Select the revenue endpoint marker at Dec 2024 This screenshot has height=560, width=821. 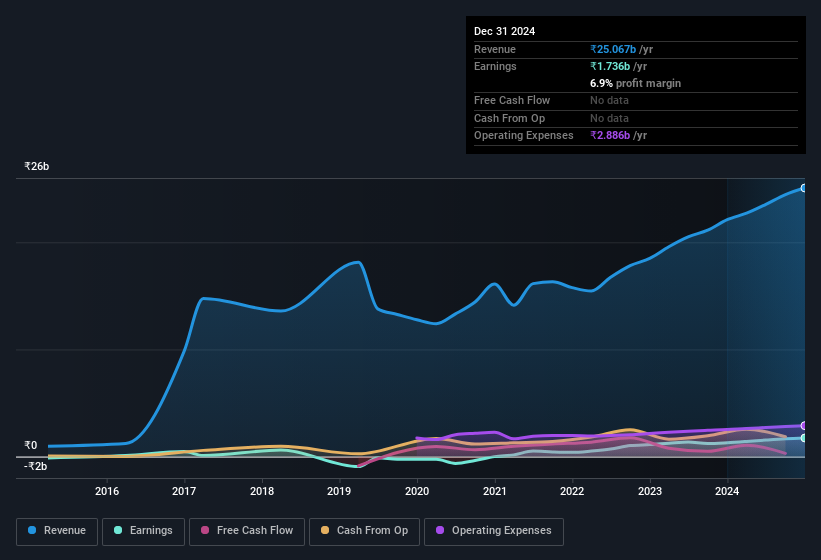pyautogui.click(x=804, y=188)
